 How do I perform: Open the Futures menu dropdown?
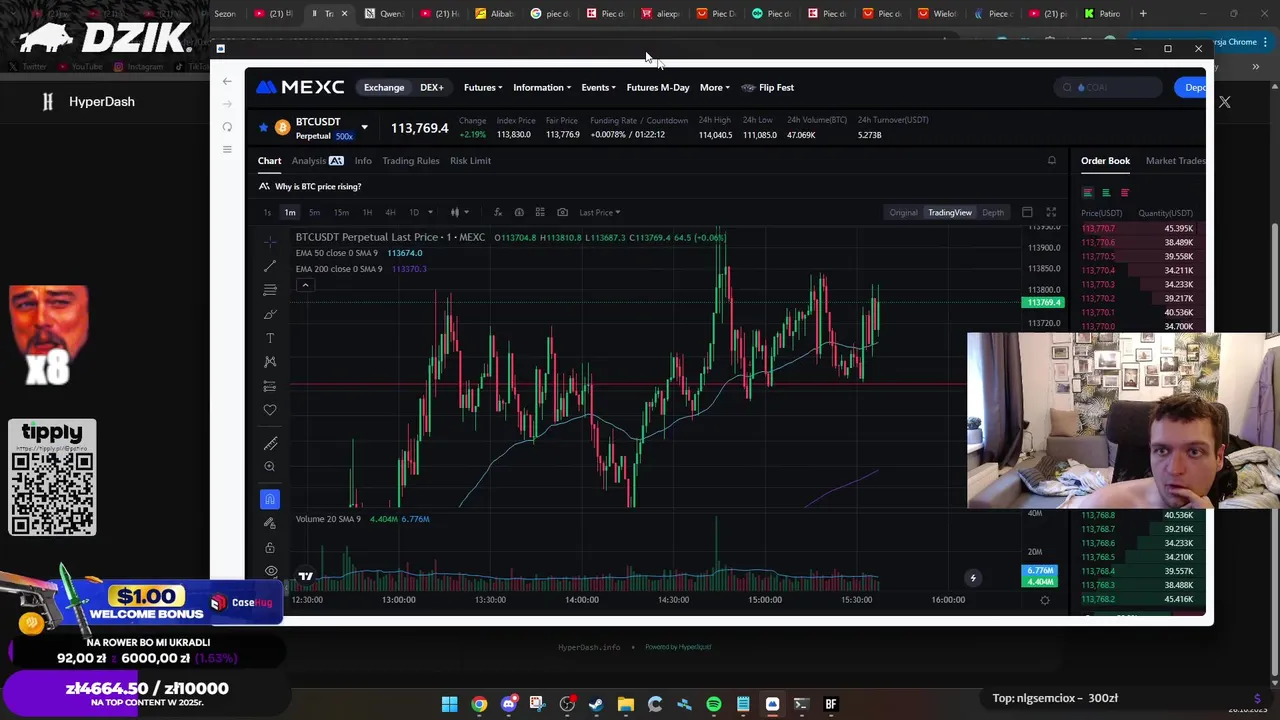click(483, 87)
